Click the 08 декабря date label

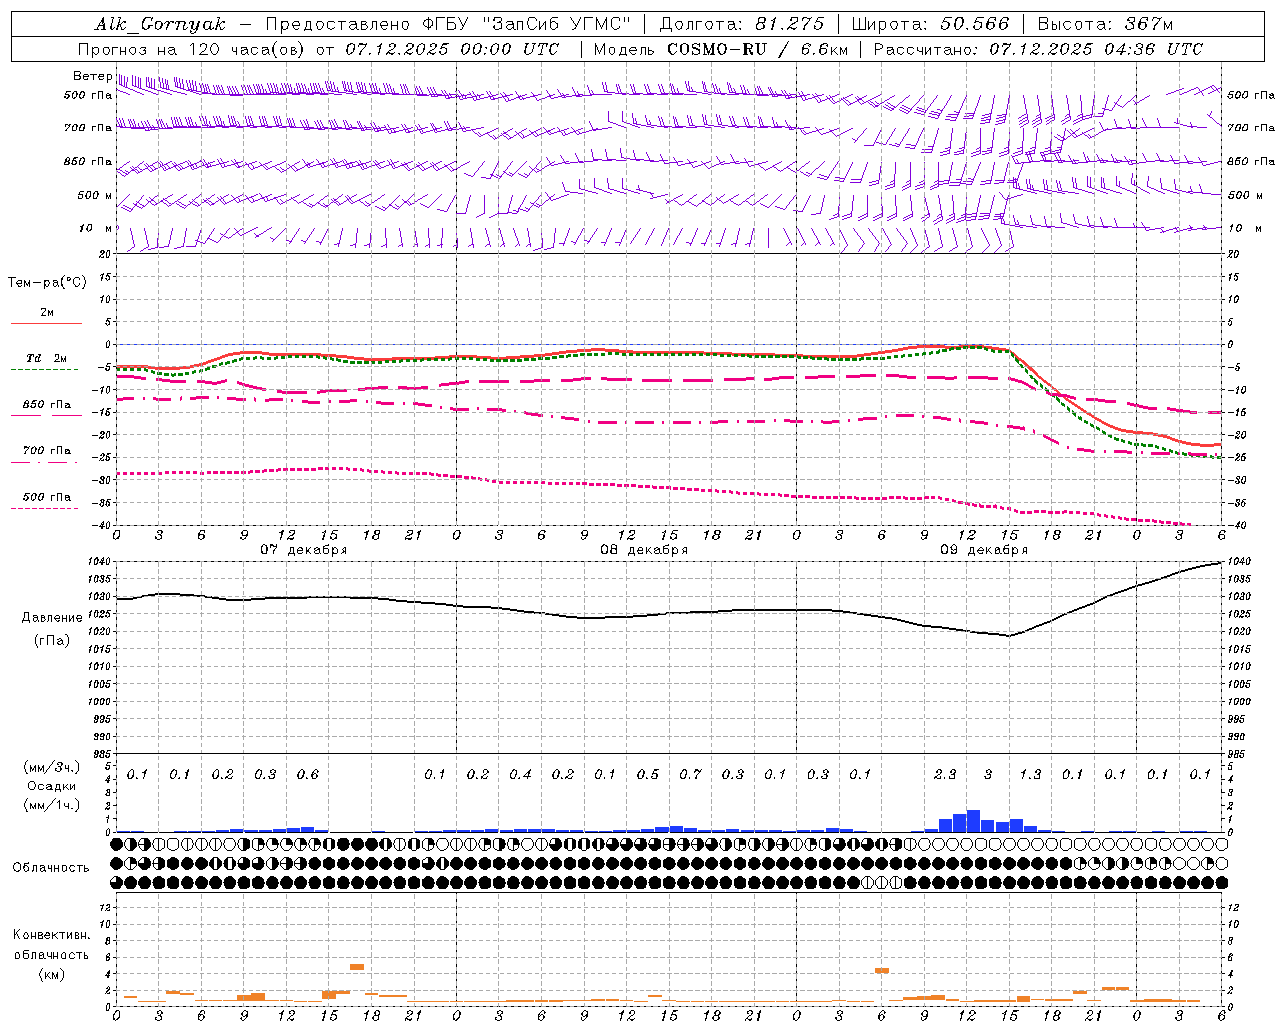click(644, 550)
